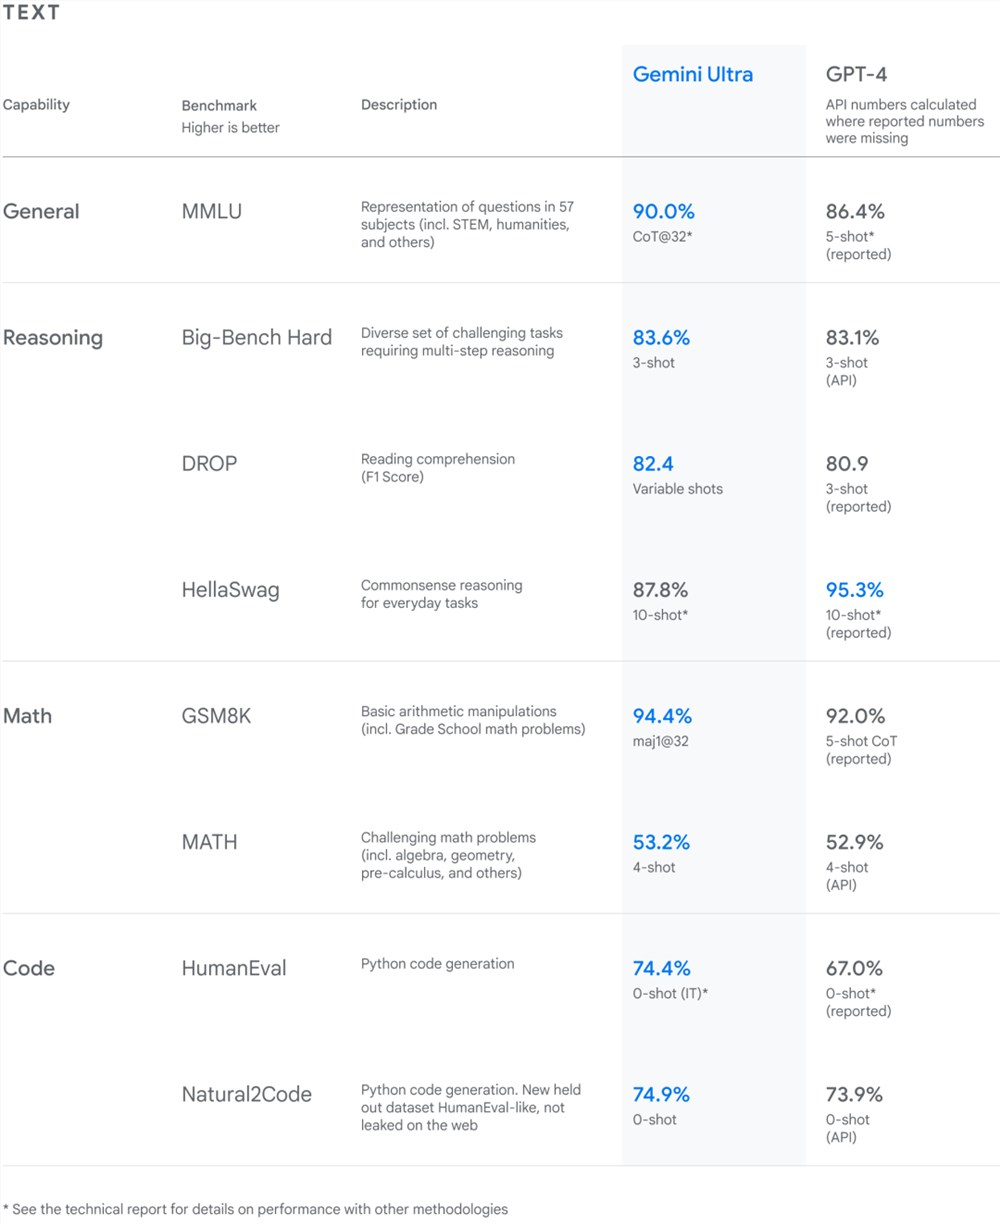Select the Code capability heading
This screenshot has width=1000, height=1224.
(x=29, y=968)
